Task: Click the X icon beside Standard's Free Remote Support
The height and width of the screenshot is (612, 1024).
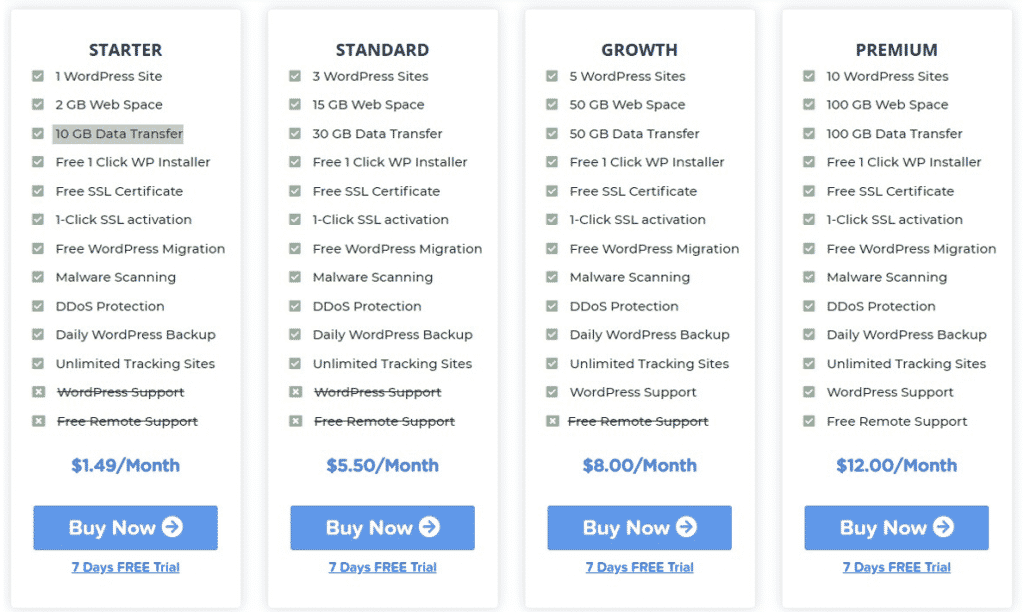Action: click(x=295, y=421)
